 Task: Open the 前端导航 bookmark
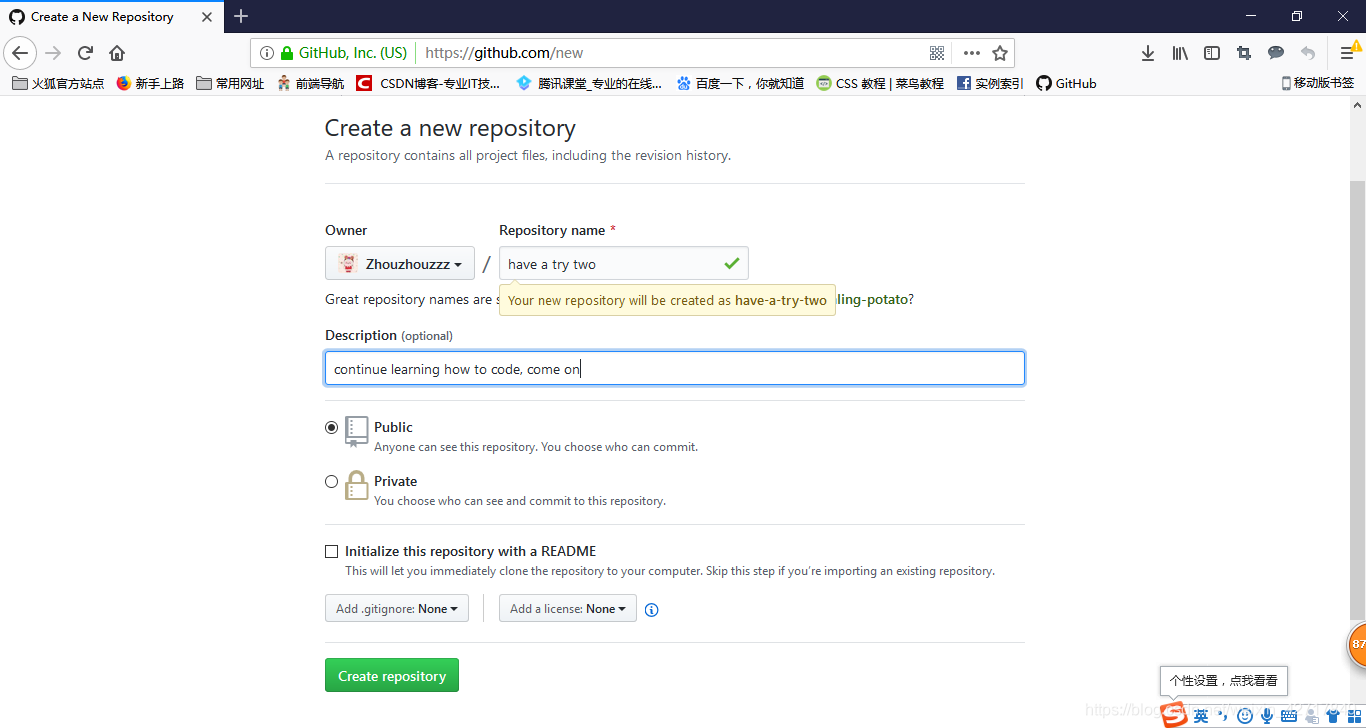[x=310, y=83]
